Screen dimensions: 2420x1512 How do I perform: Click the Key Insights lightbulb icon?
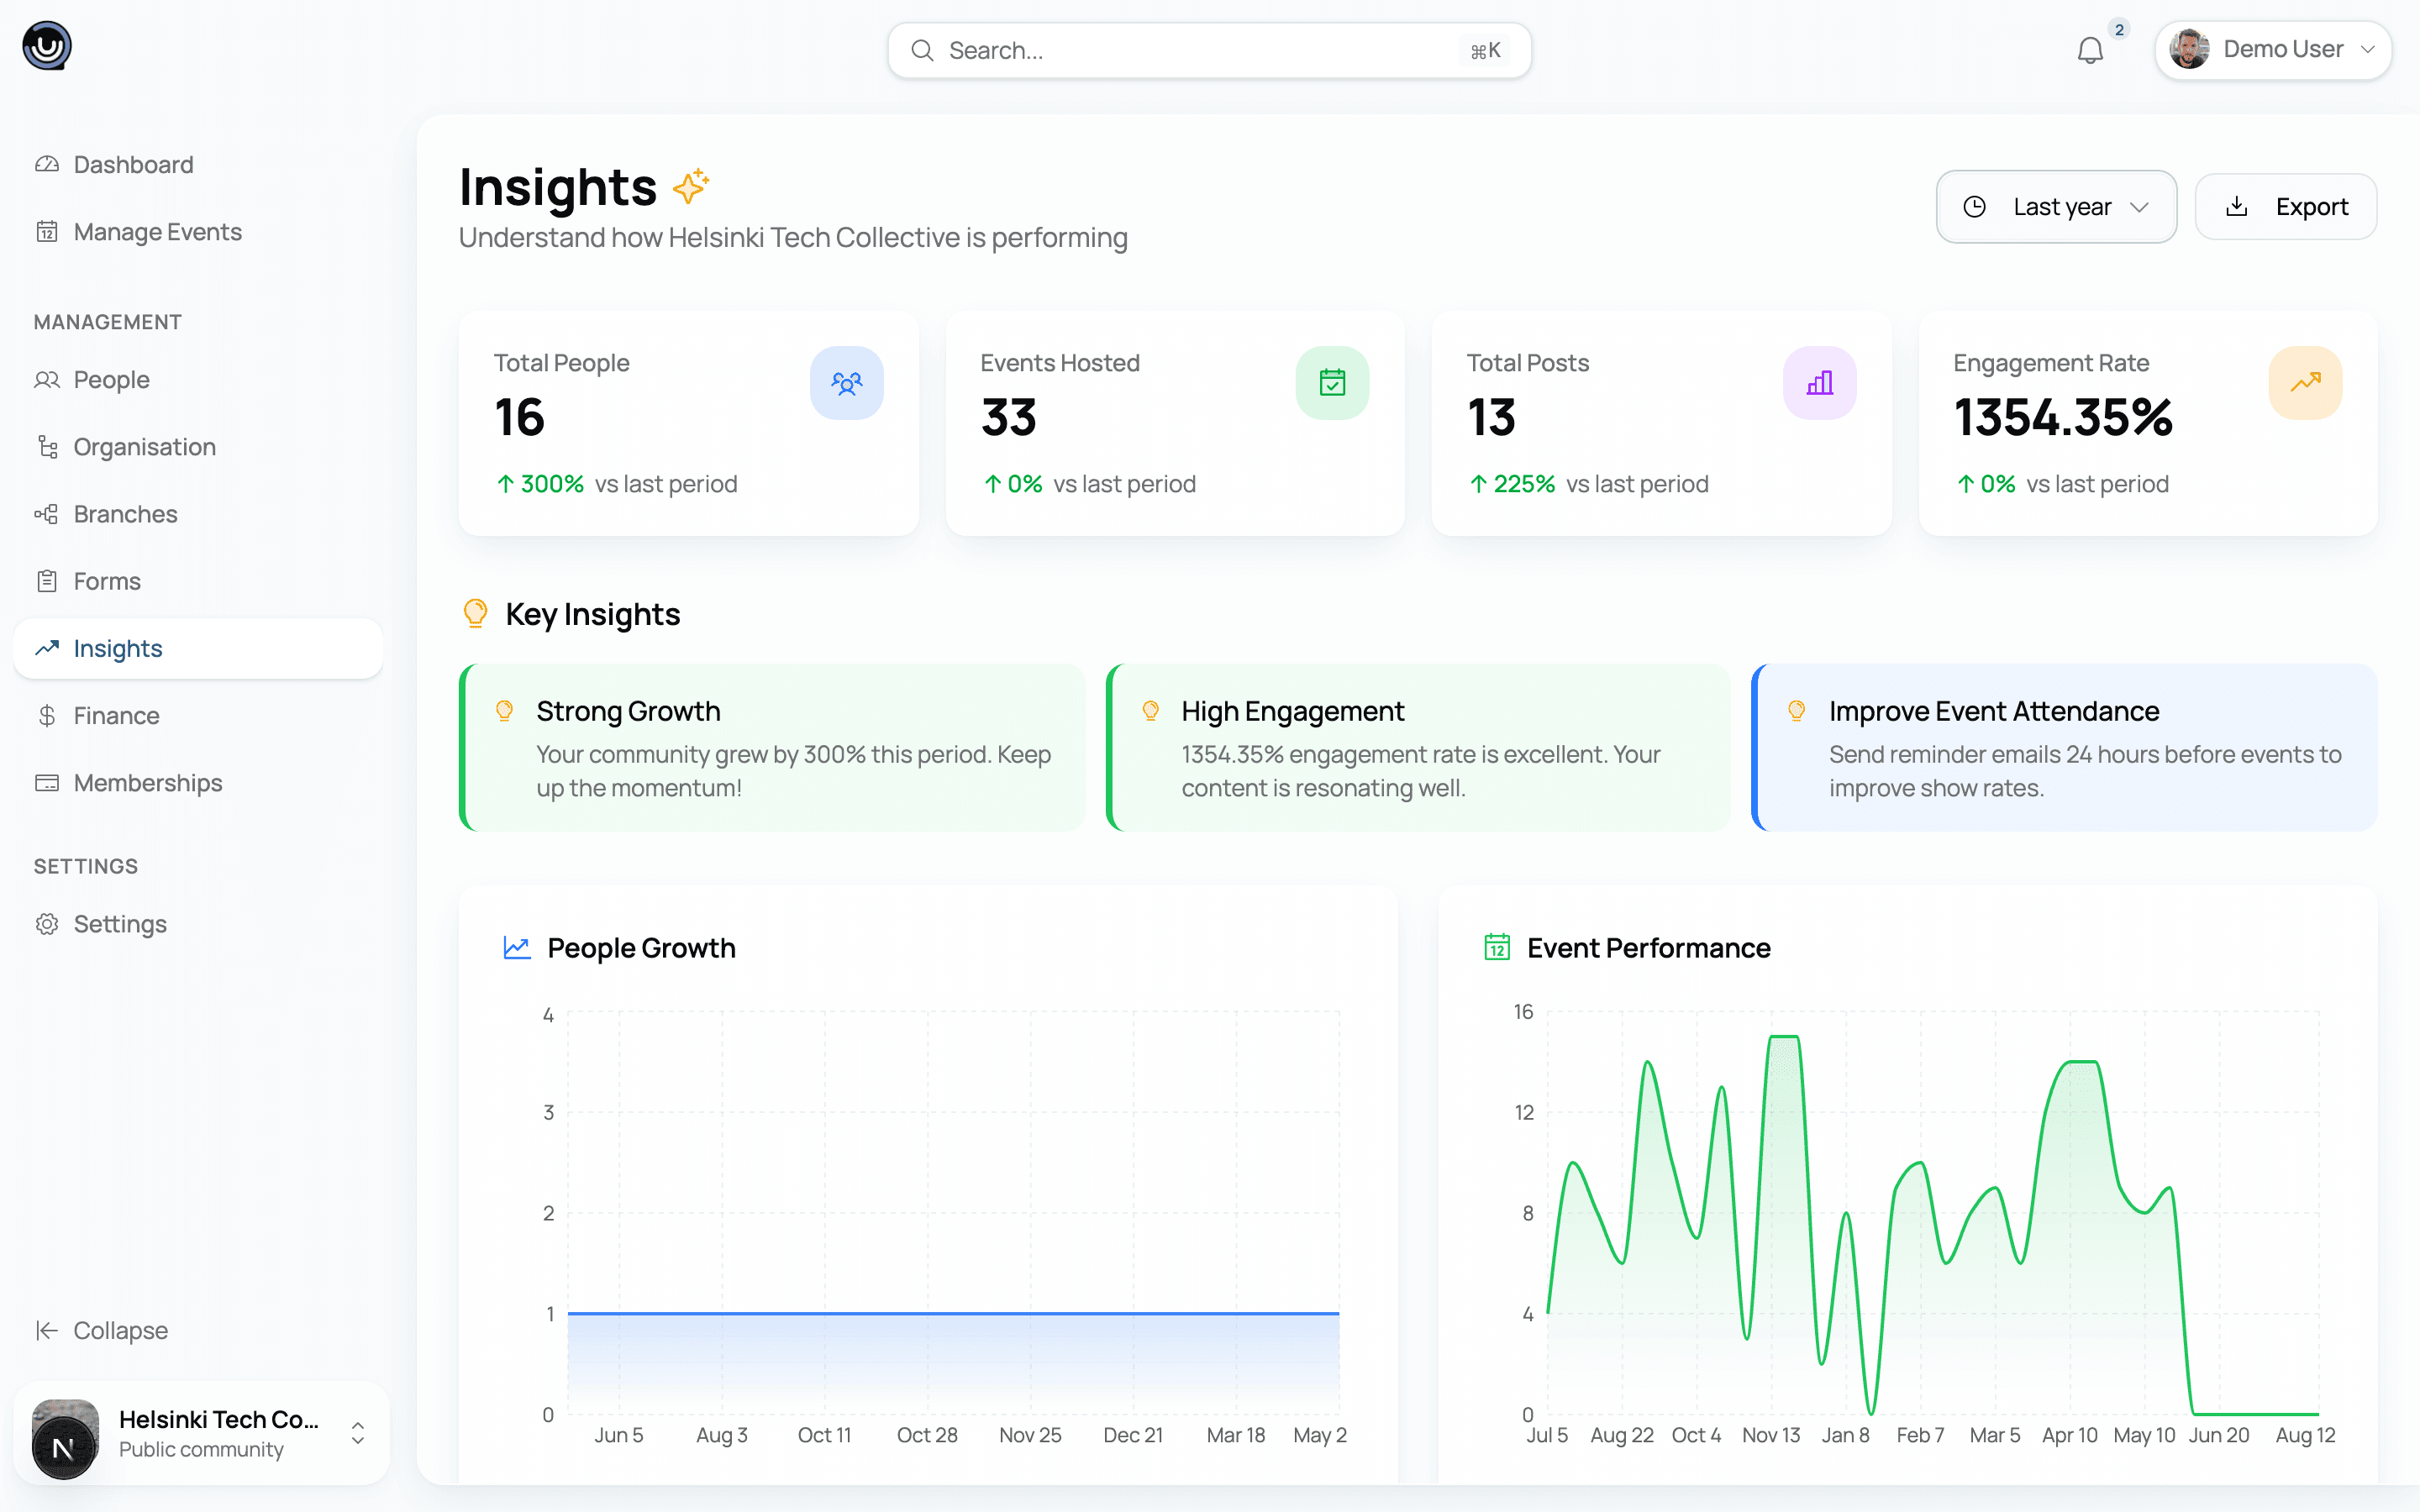(476, 613)
